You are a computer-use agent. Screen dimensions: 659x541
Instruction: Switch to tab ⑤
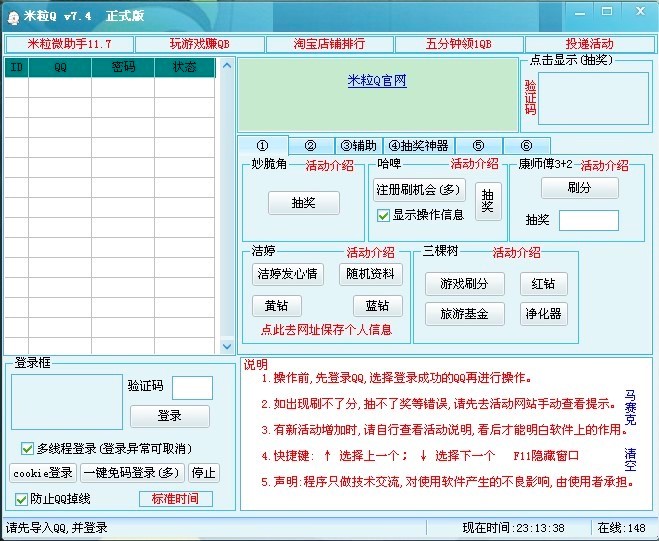click(479, 145)
